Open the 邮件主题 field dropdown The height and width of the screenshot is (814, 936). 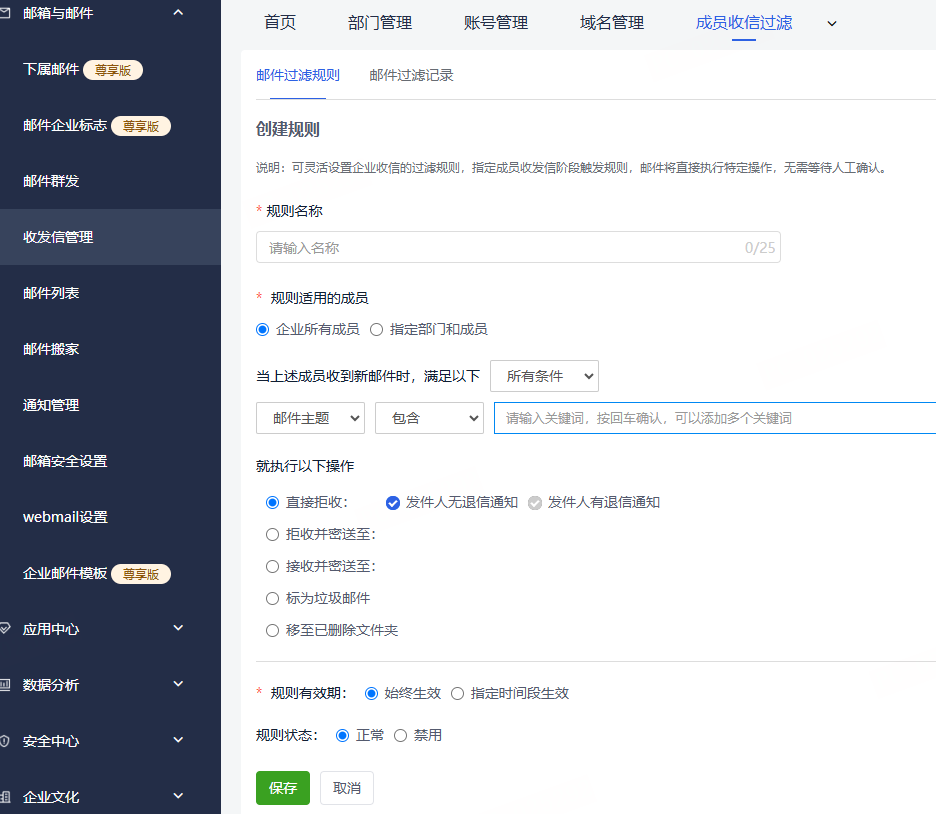[x=310, y=418]
